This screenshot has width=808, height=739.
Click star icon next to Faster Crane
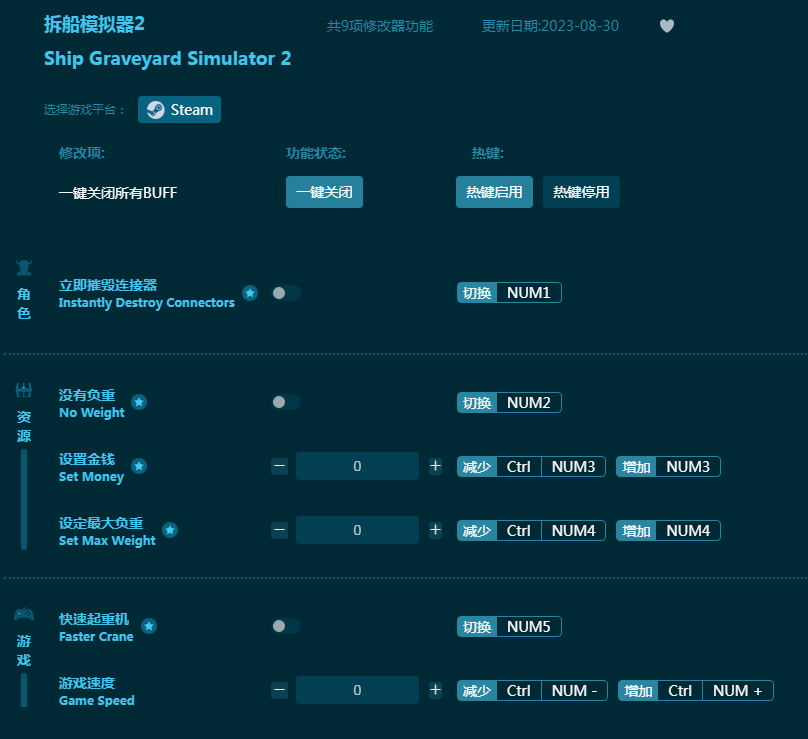[x=149, y=626]
